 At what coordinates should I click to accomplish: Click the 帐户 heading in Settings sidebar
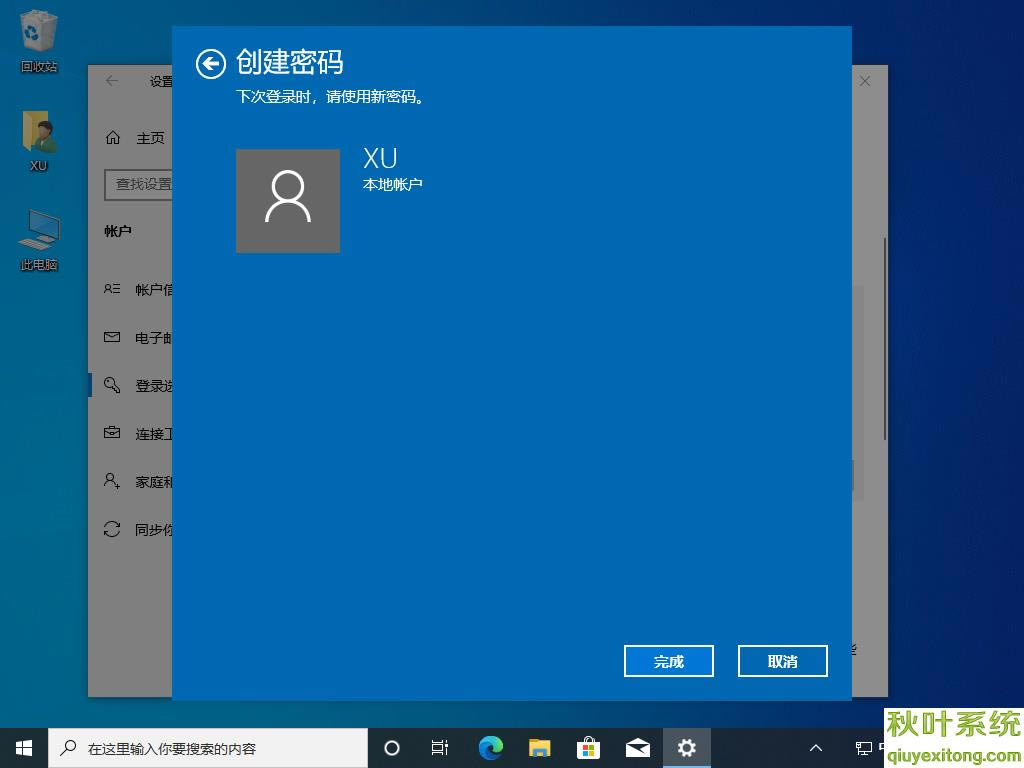pos(118,231)
